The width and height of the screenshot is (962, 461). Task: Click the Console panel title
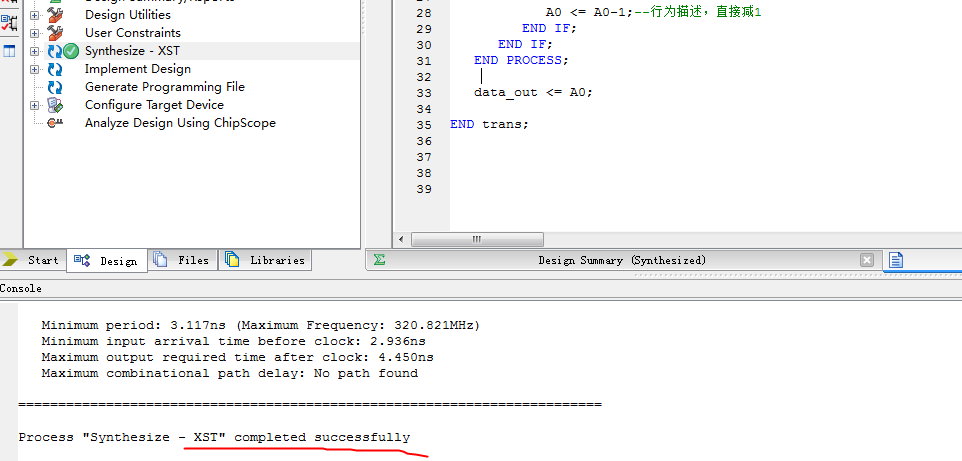[21, 289]
